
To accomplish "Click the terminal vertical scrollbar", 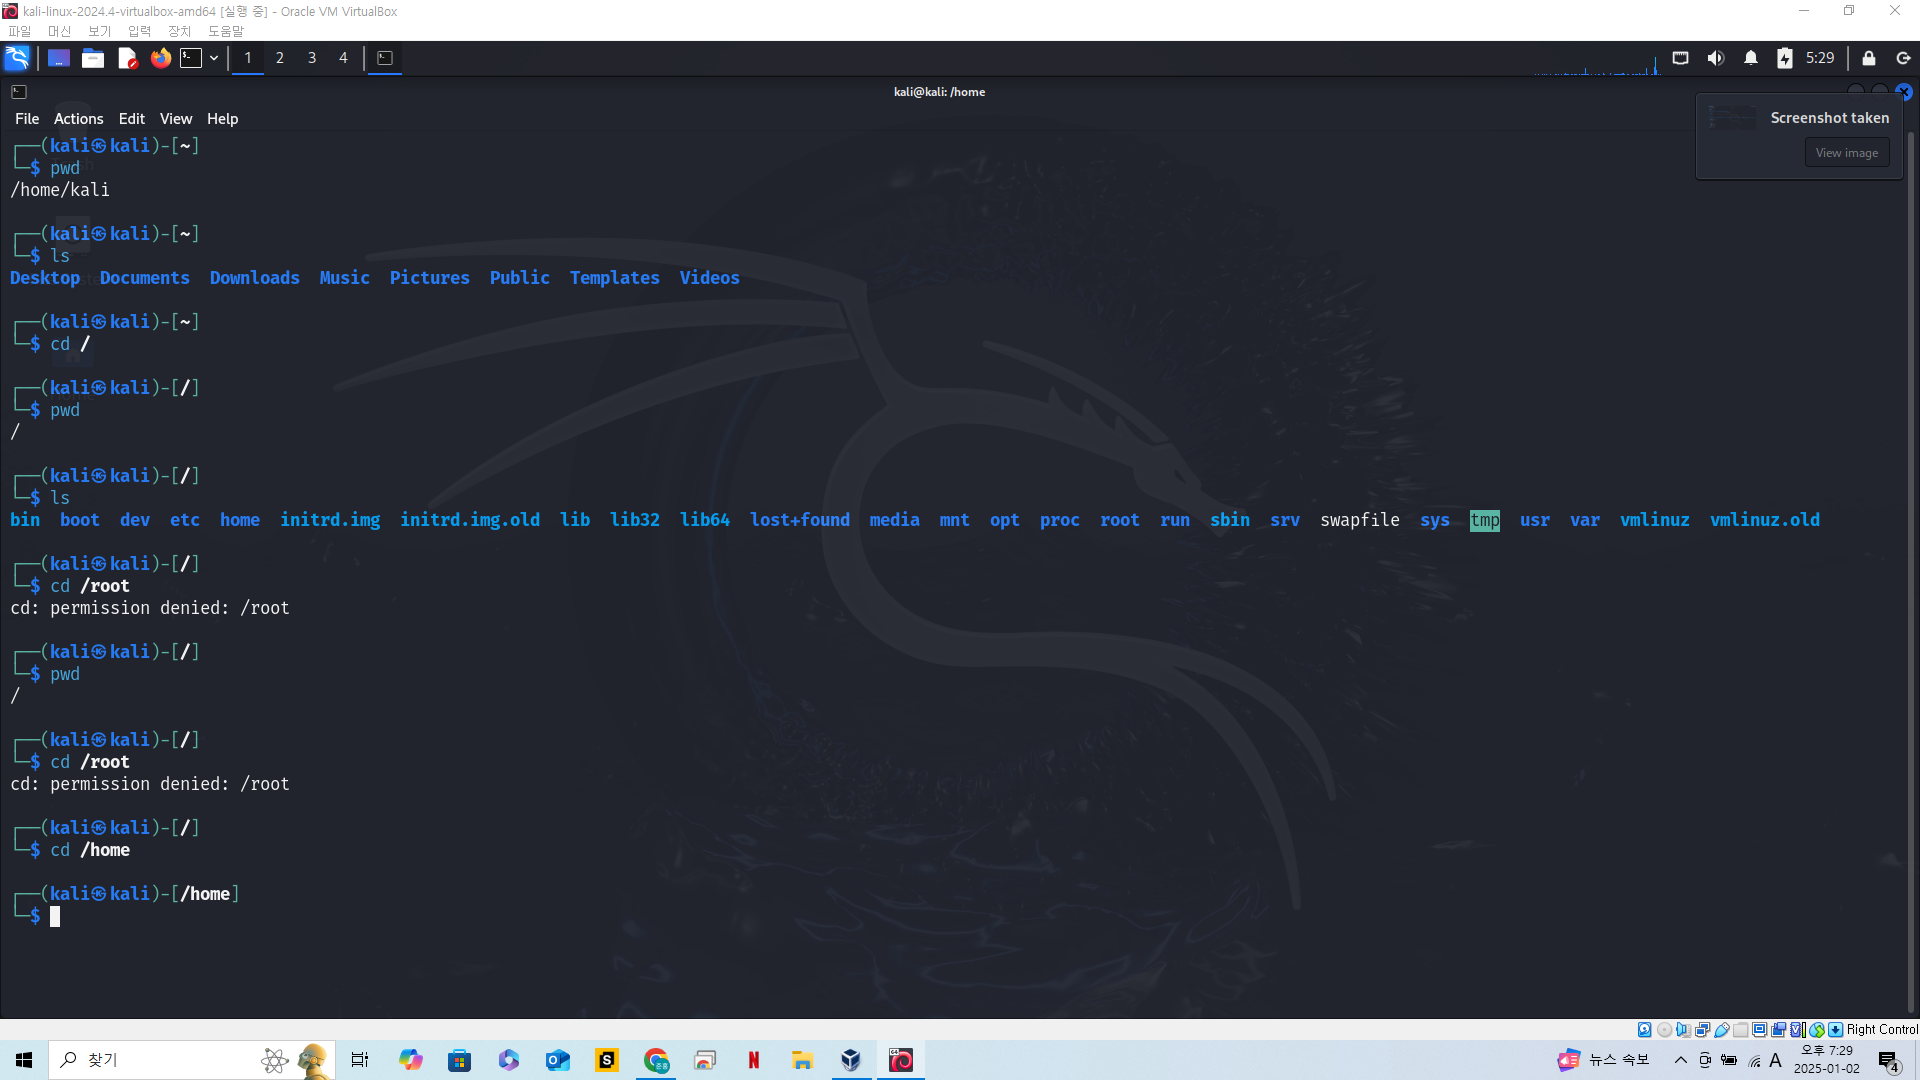I will tap(1910, 570).
